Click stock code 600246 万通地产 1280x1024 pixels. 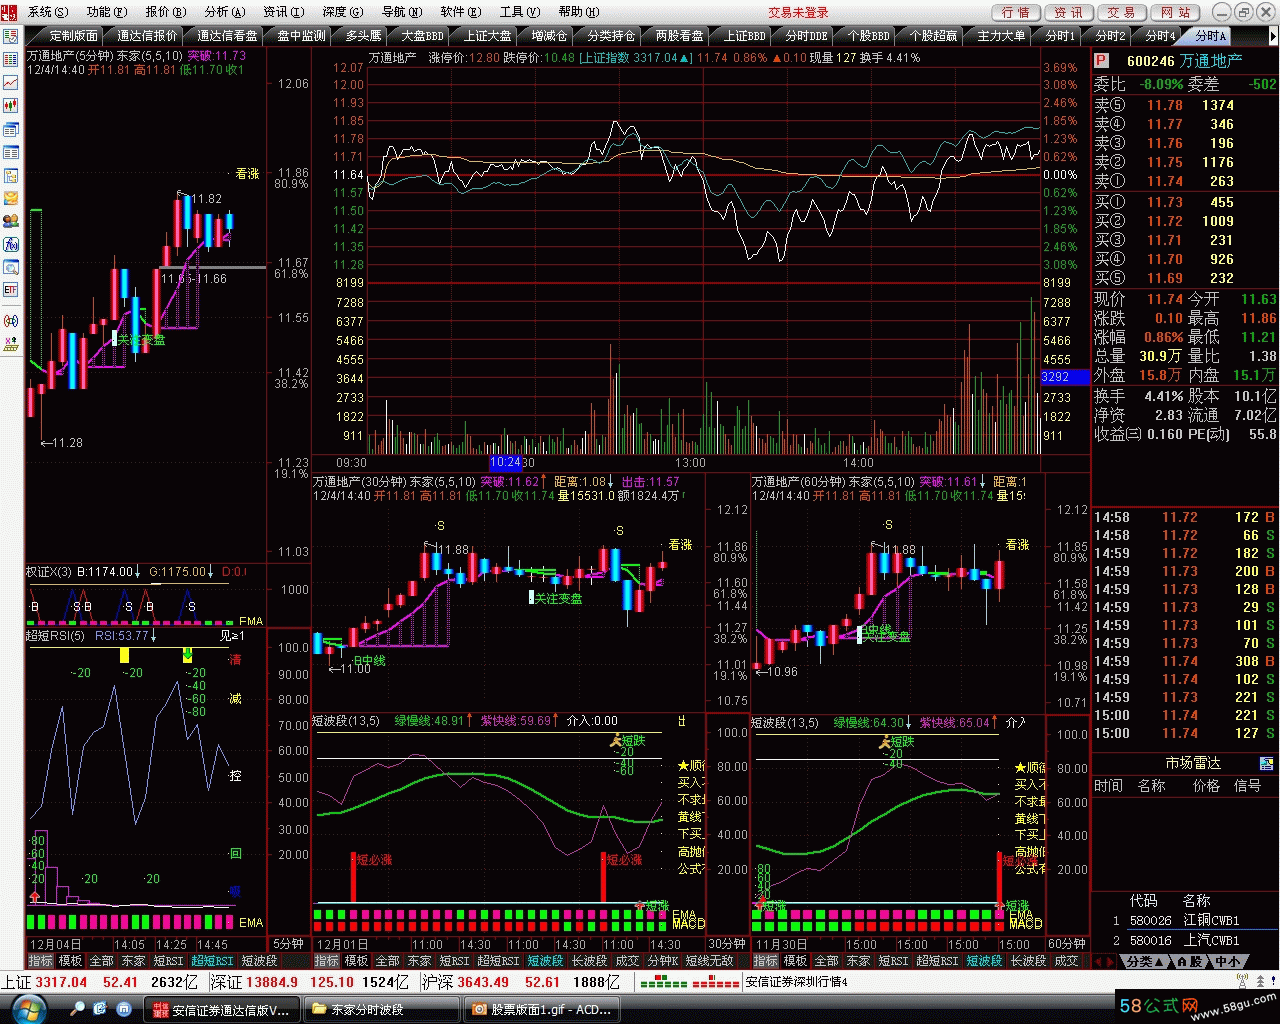click(1184, 61)
